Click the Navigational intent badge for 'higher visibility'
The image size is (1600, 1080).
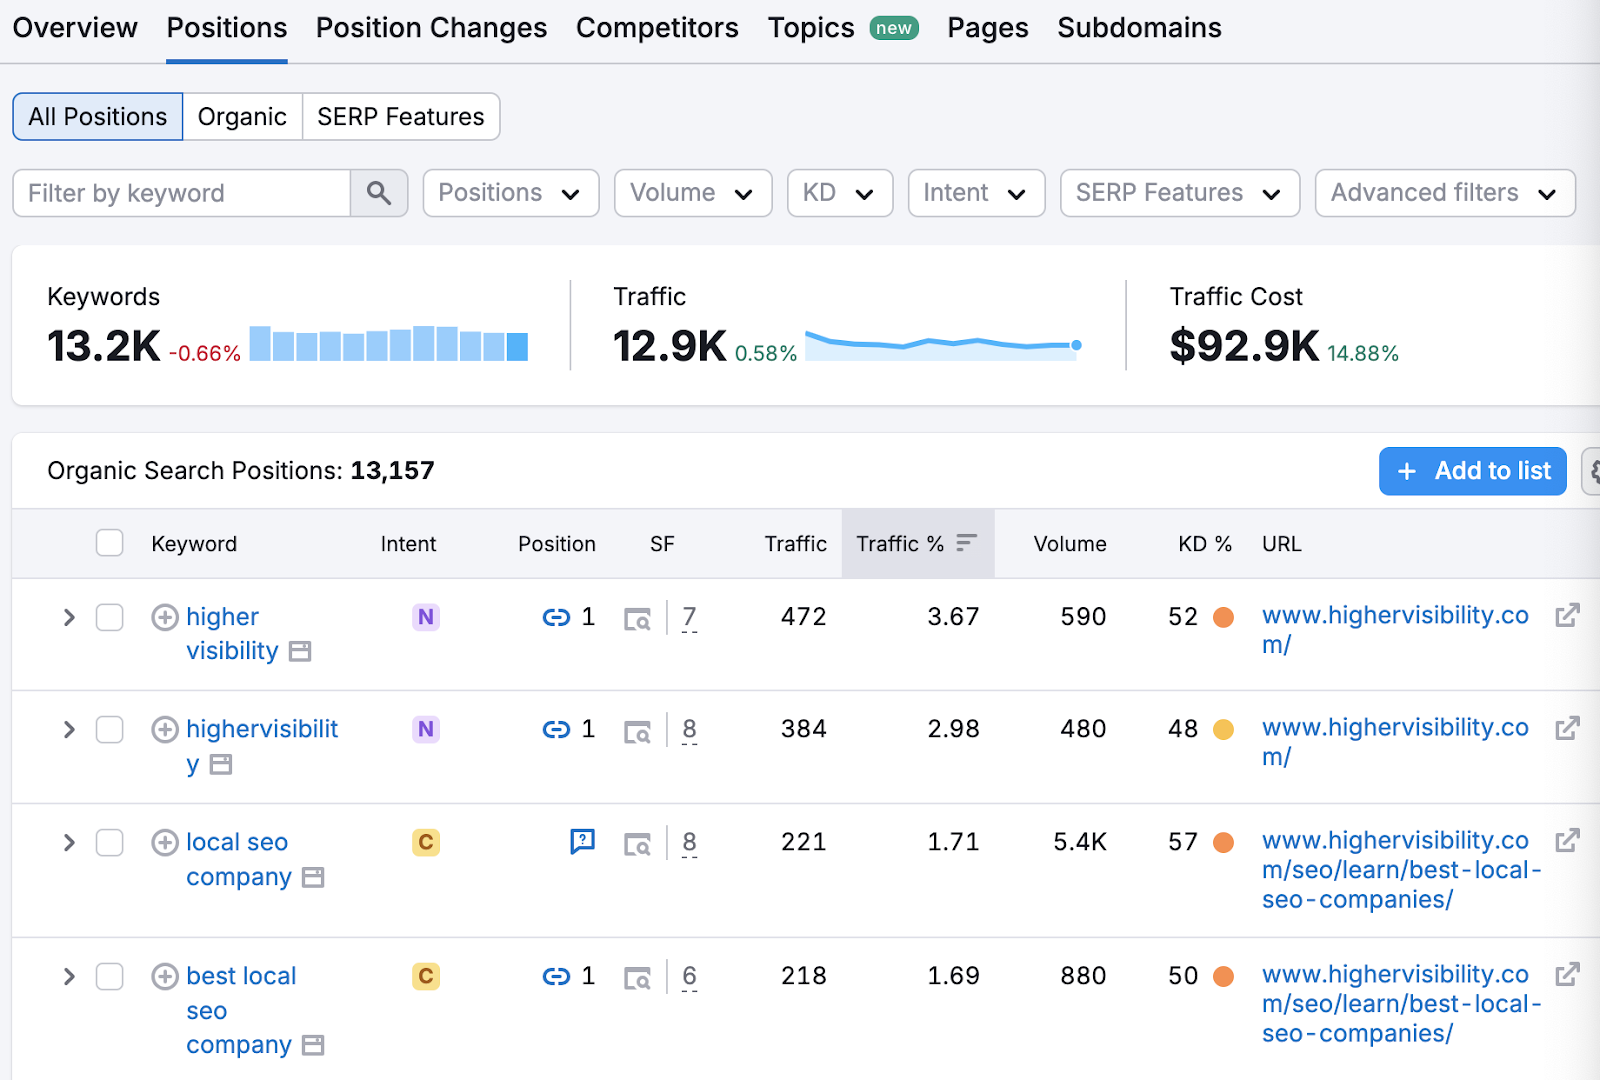pyautogui.click(x=426, y=617)
